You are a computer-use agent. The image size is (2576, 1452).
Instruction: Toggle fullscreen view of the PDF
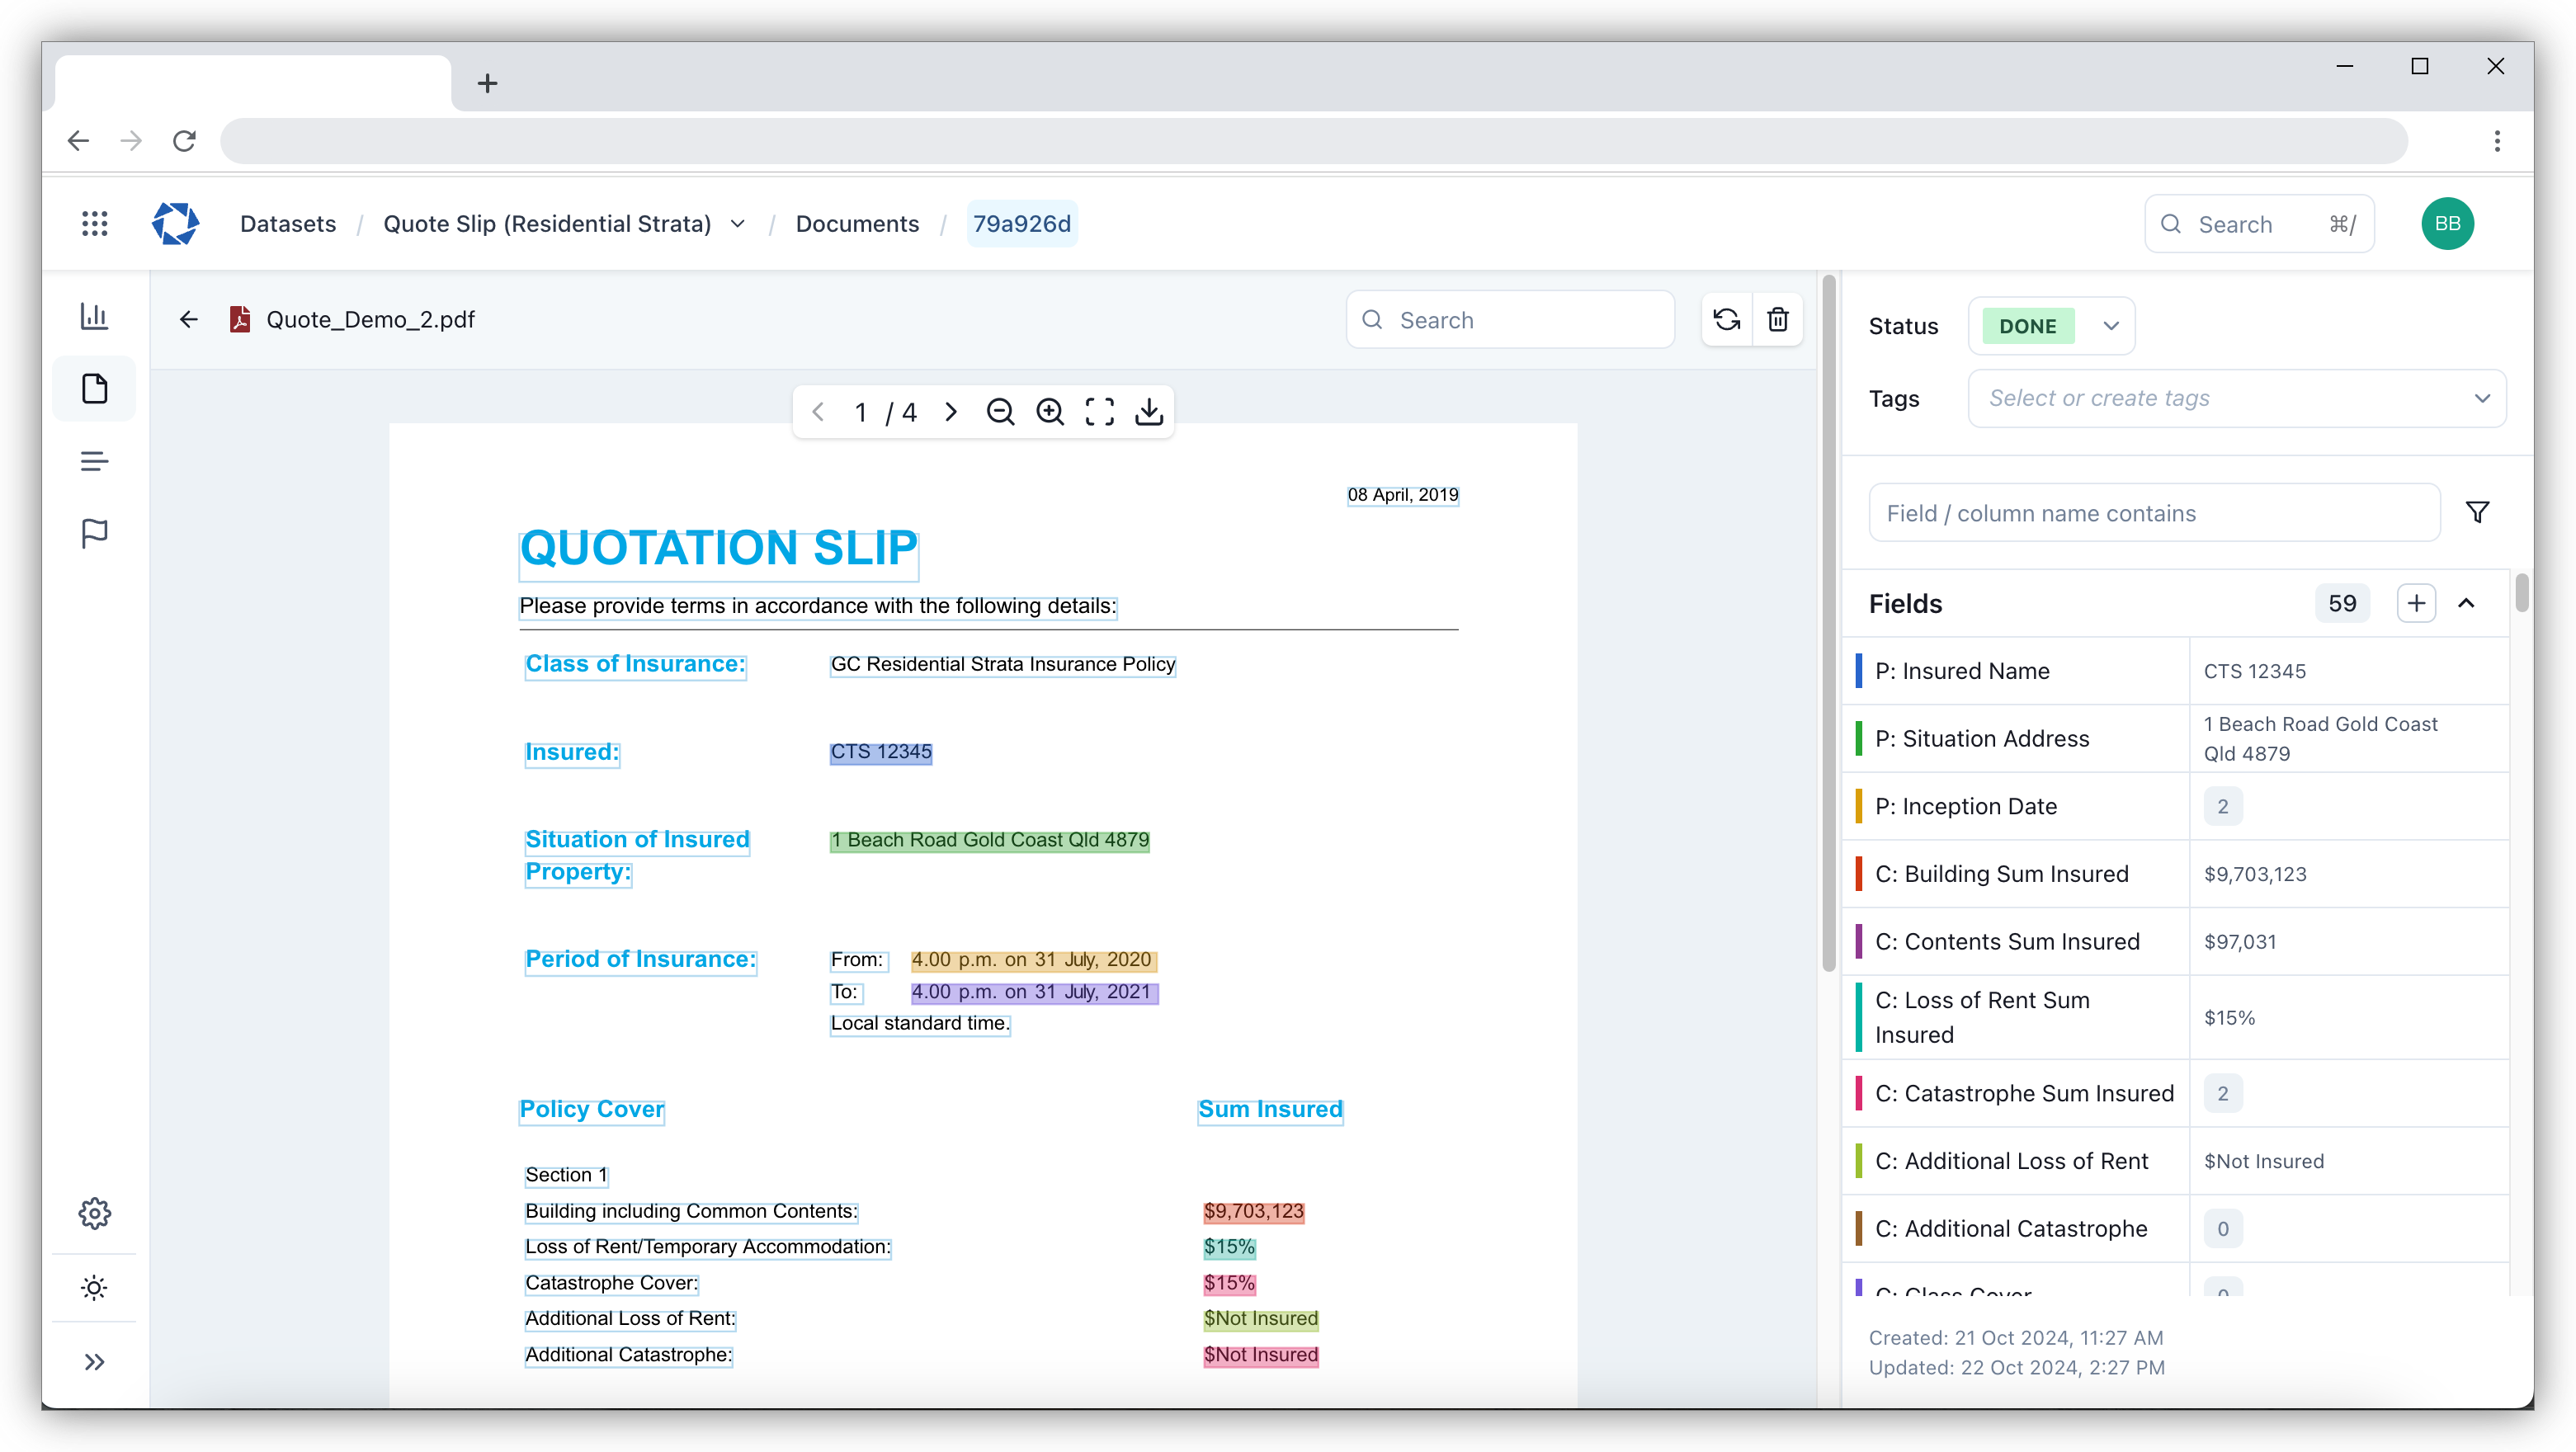(1099, 412)
